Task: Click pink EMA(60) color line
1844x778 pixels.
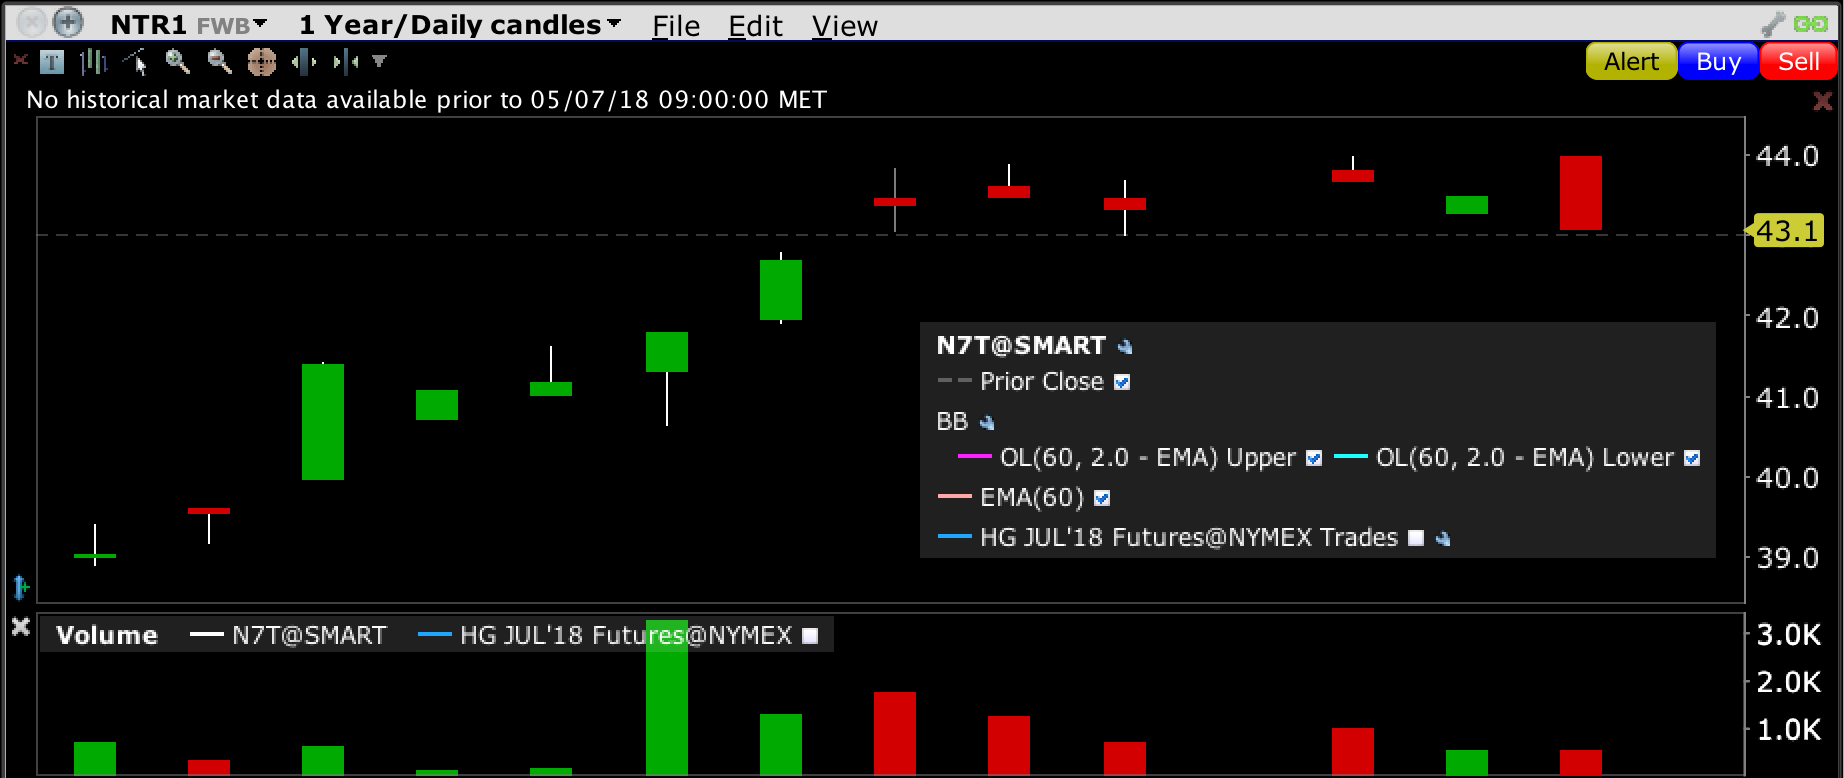Action: (x=955, y=497)
